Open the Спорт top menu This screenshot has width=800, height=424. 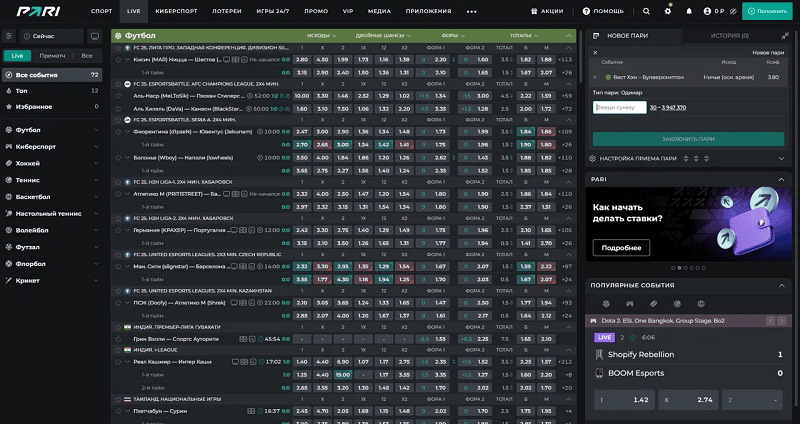click(102, 11)
